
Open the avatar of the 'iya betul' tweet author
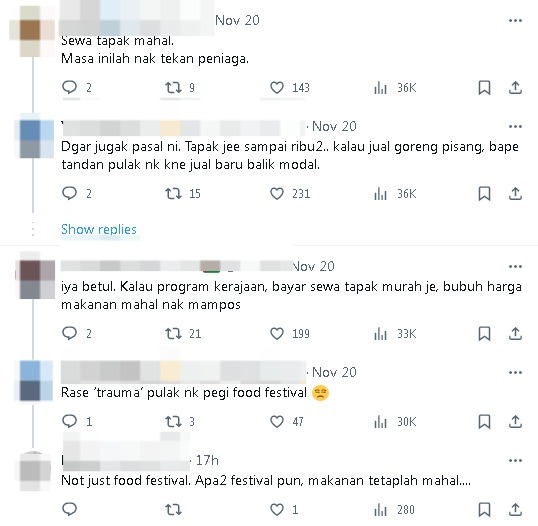point(36,279)
